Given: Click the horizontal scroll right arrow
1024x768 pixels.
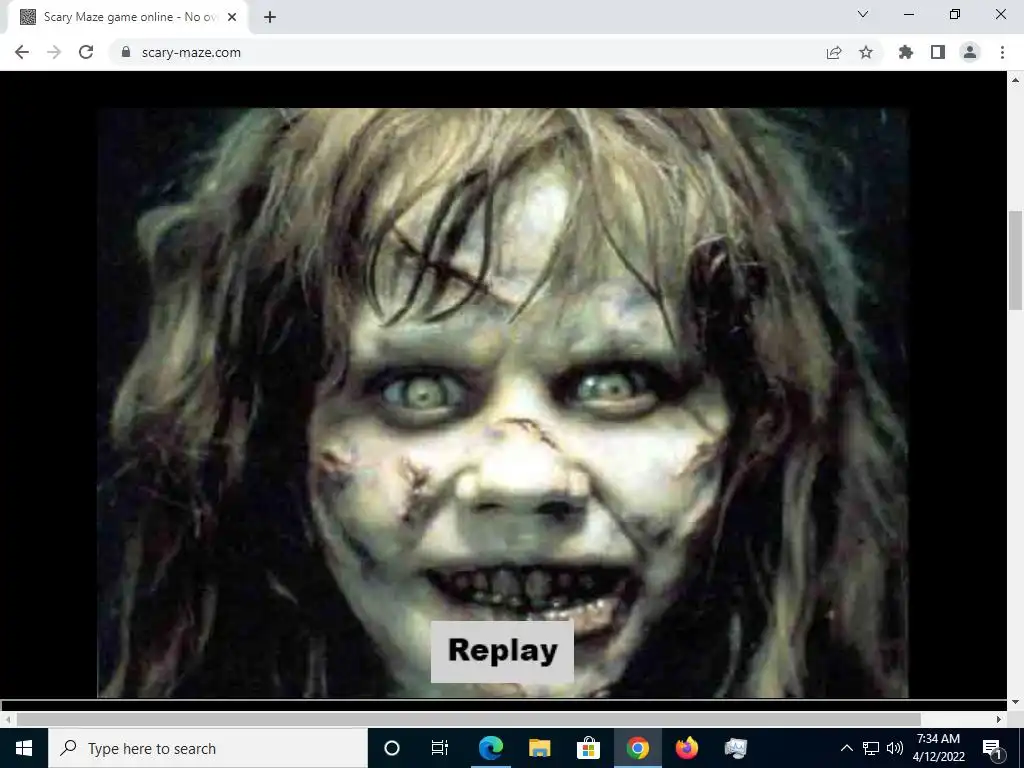Looking at the screenshot, I should [x=999, y=719].
